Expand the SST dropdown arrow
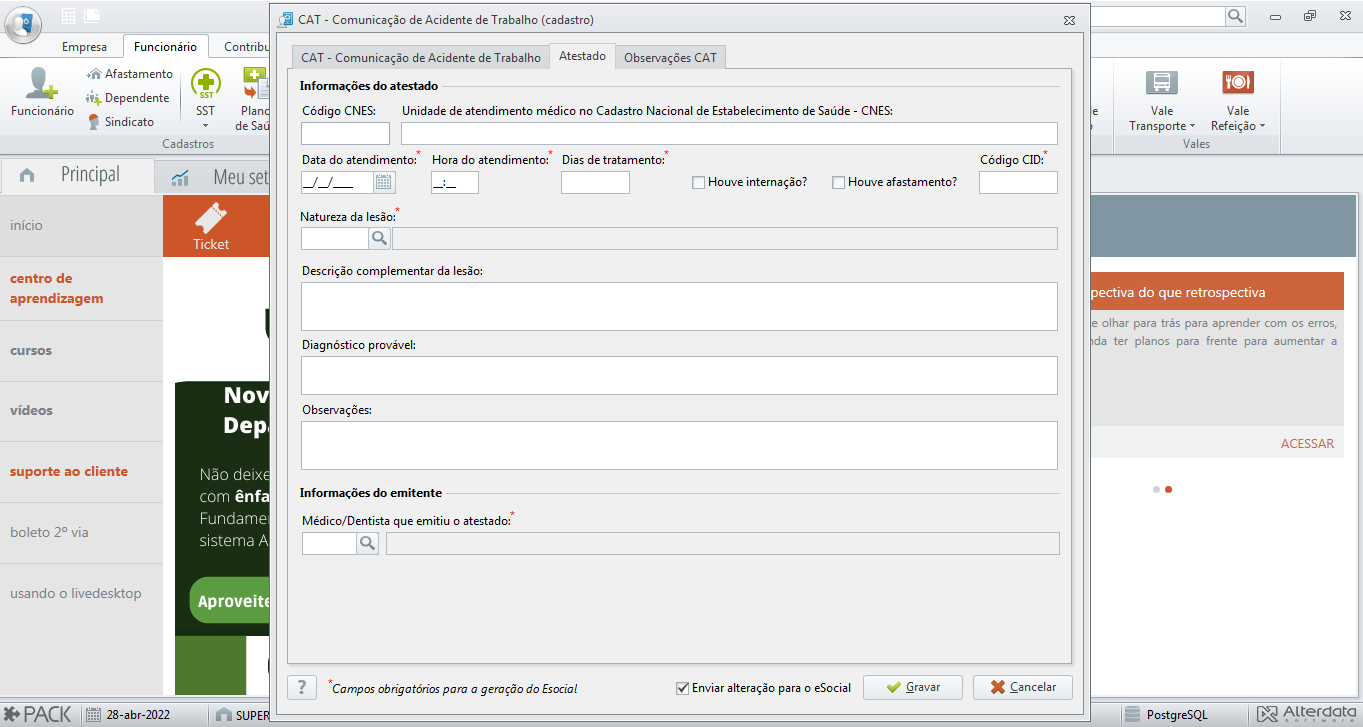Viewport: 1363px width, 727px height. 205,126
